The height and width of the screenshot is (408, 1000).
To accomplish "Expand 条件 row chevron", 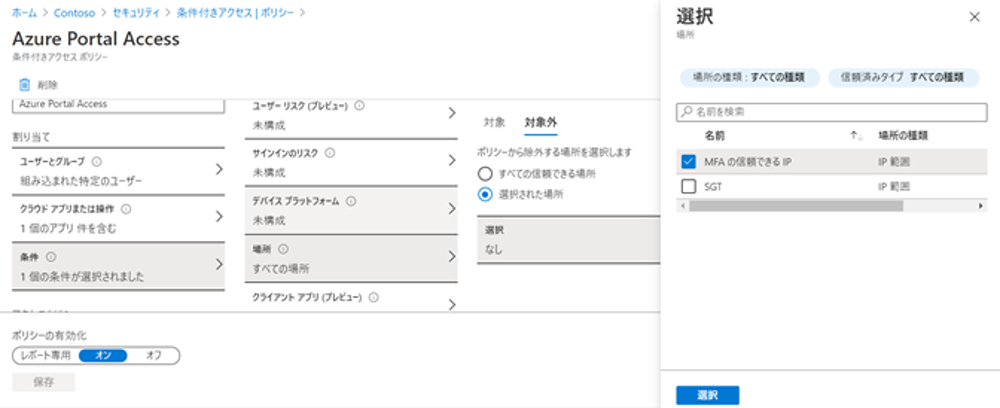I will pyautogui.click(x=219, y=264).
